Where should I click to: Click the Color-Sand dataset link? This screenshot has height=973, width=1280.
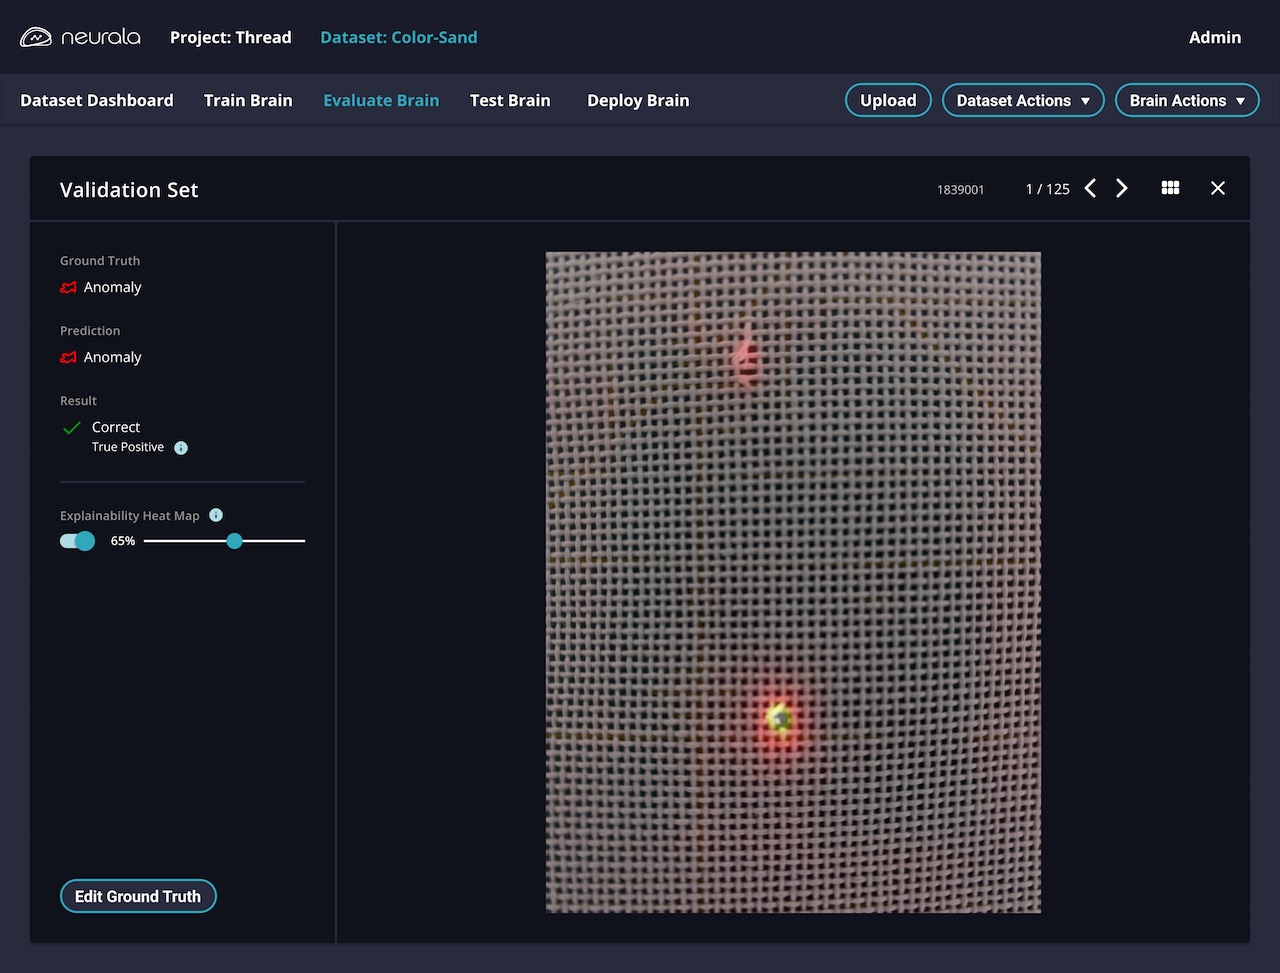[398, 36]
